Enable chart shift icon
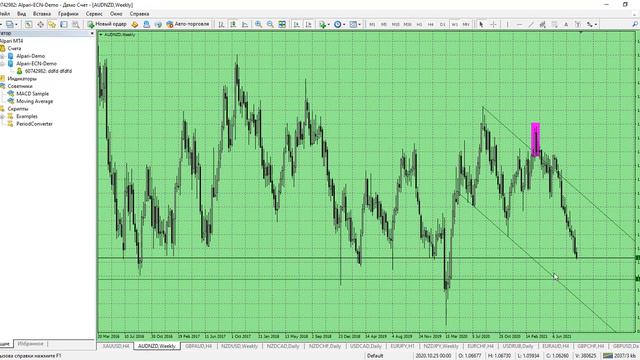 click(309, 24)
